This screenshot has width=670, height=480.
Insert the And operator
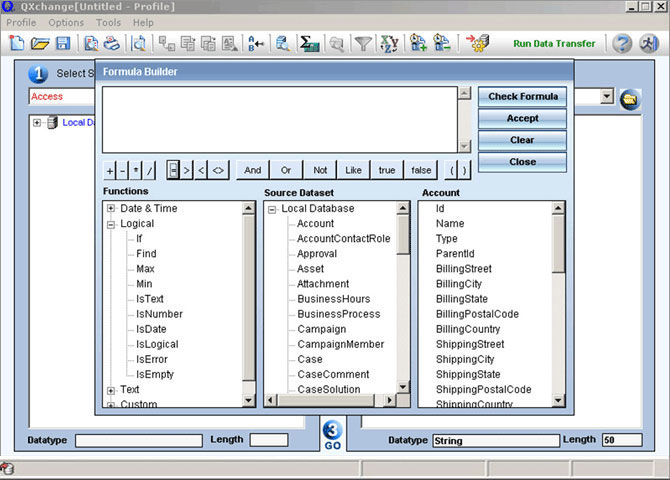(x=253, y=170)
